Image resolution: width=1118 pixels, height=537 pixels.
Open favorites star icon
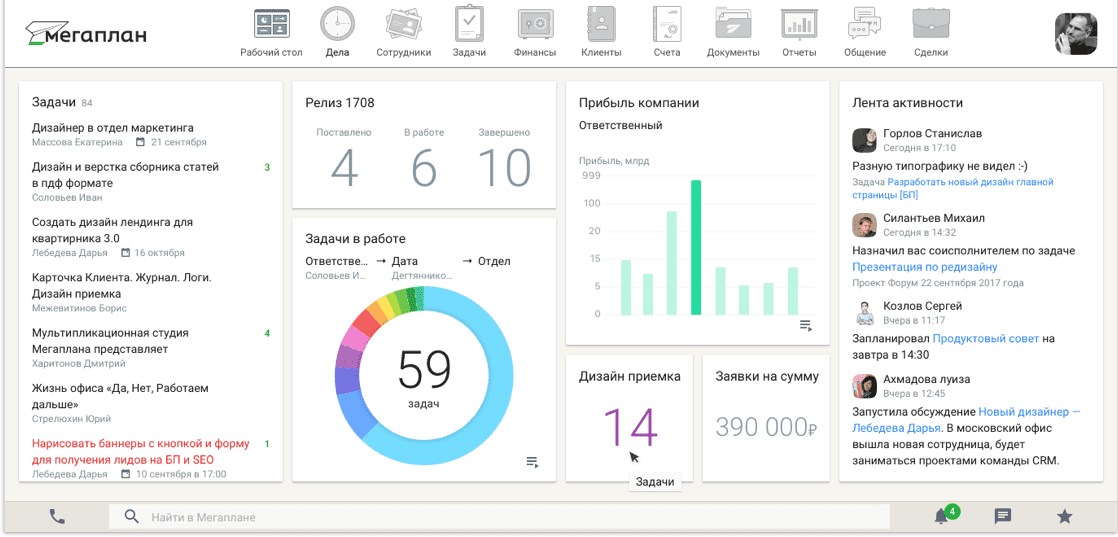[1064, 516]
